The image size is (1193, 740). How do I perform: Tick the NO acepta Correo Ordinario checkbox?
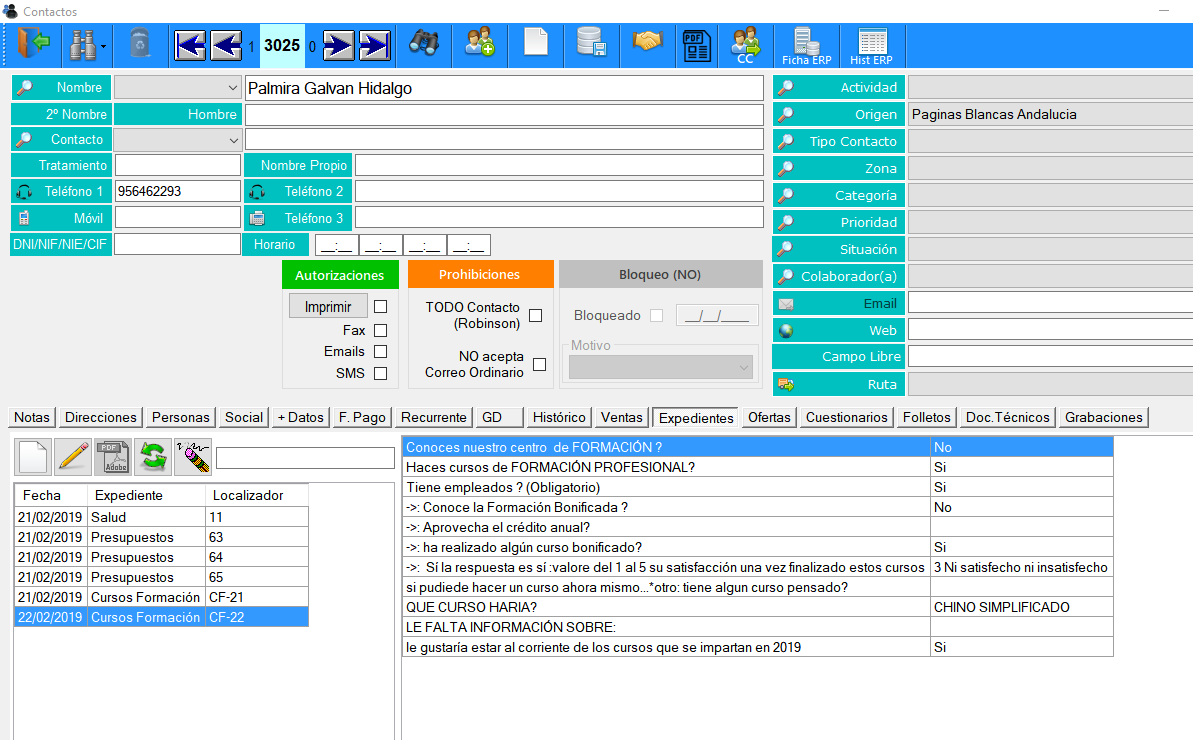539,364
